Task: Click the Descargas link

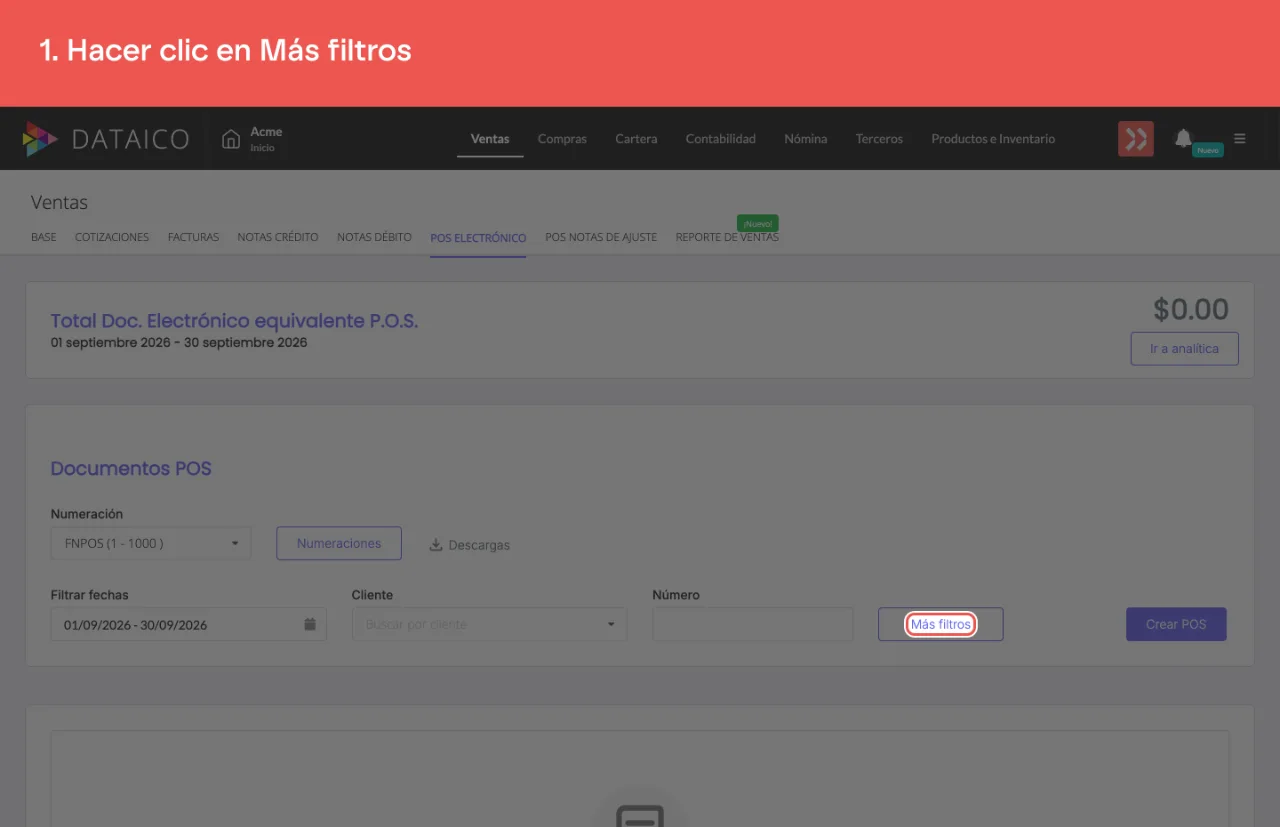Action: pyautogui.click(x=479, y=545)
